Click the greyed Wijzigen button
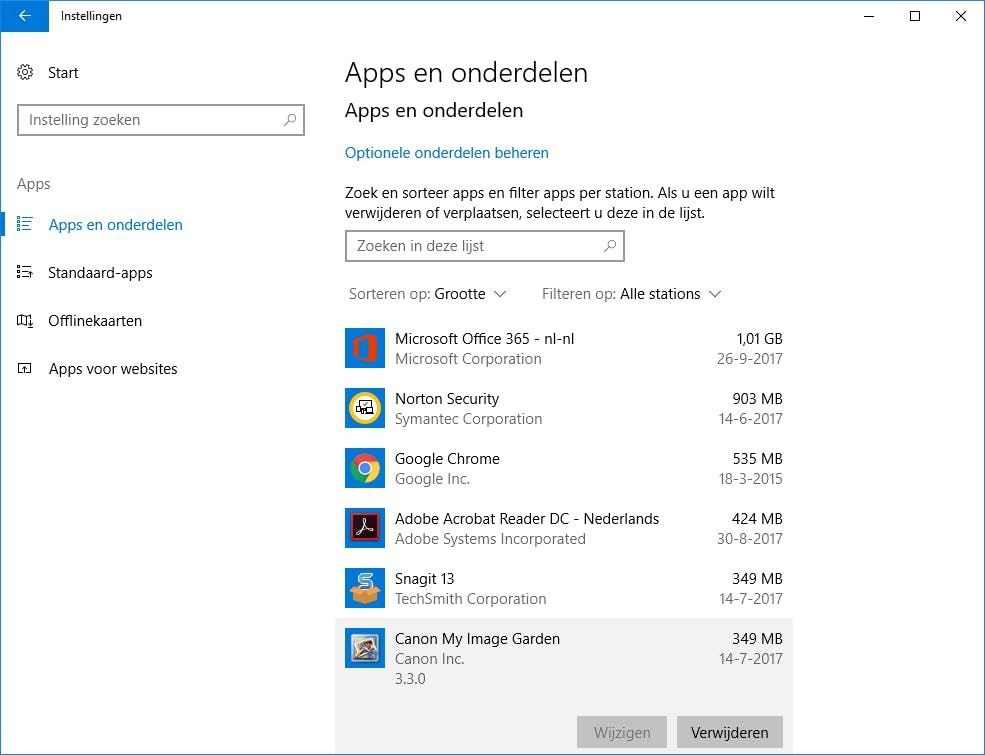Image resolution: width=985 pixels, height=755 pixels. point(622,732)
